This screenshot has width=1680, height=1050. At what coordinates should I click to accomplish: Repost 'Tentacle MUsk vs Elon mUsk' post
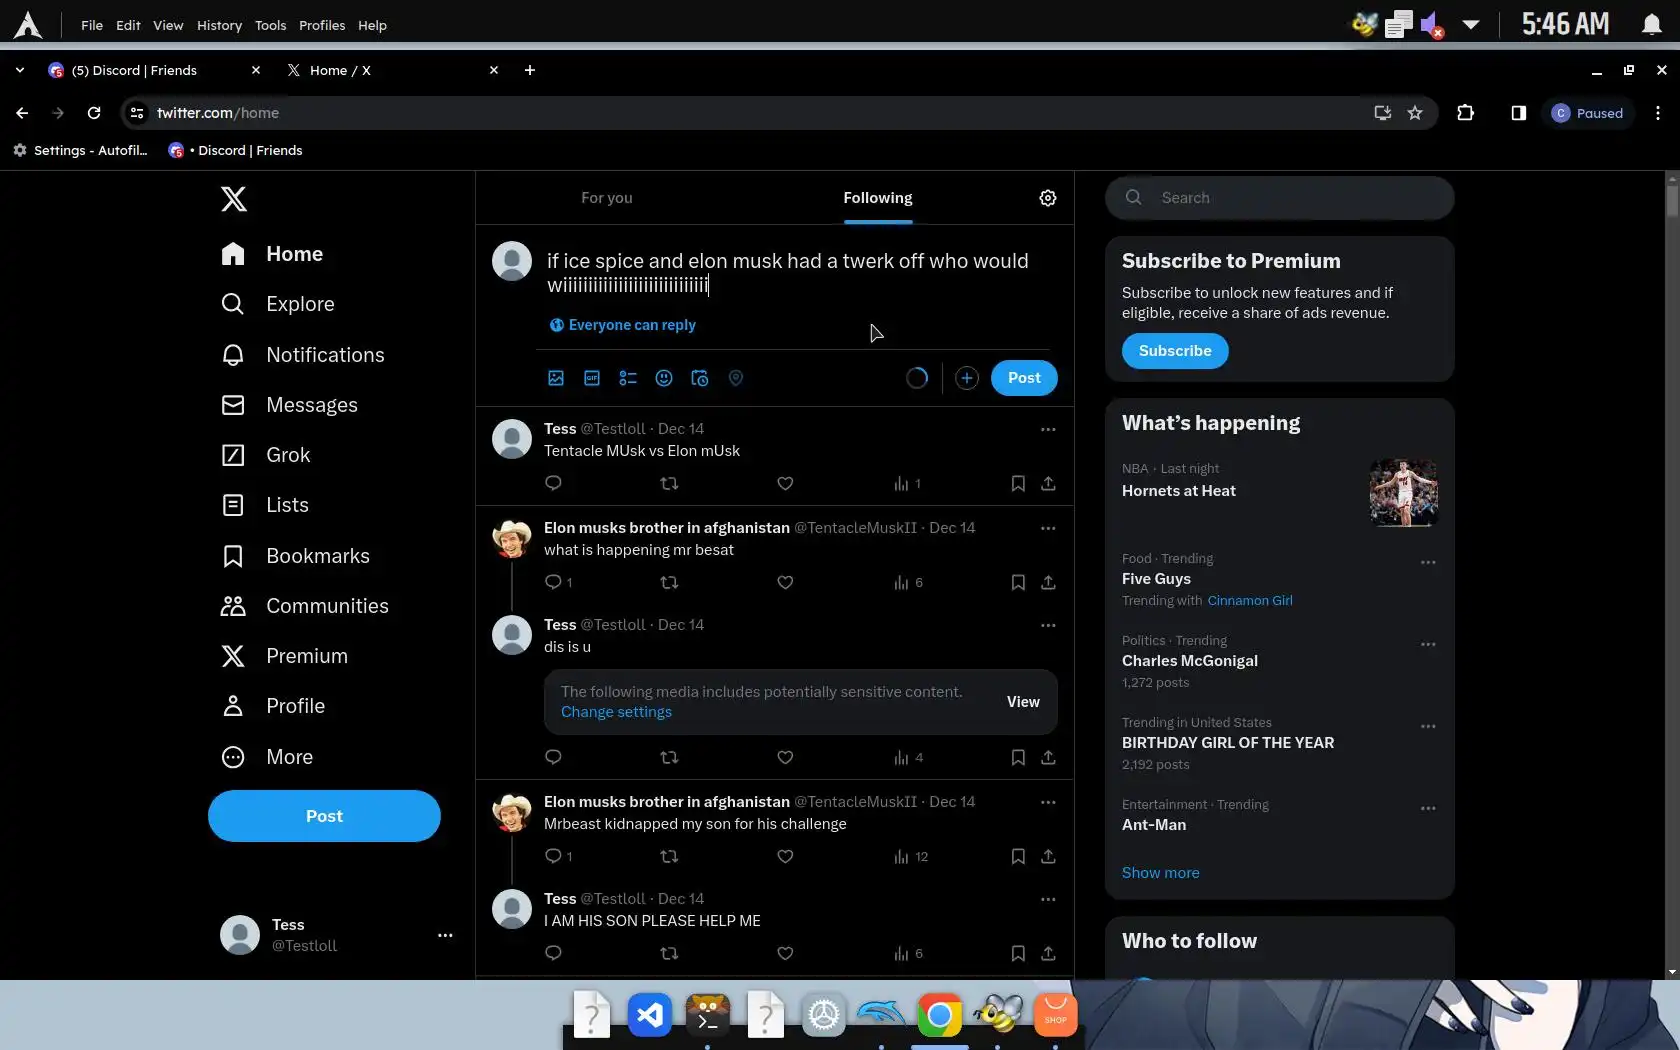pyautogui.click(x=669, y=483)
